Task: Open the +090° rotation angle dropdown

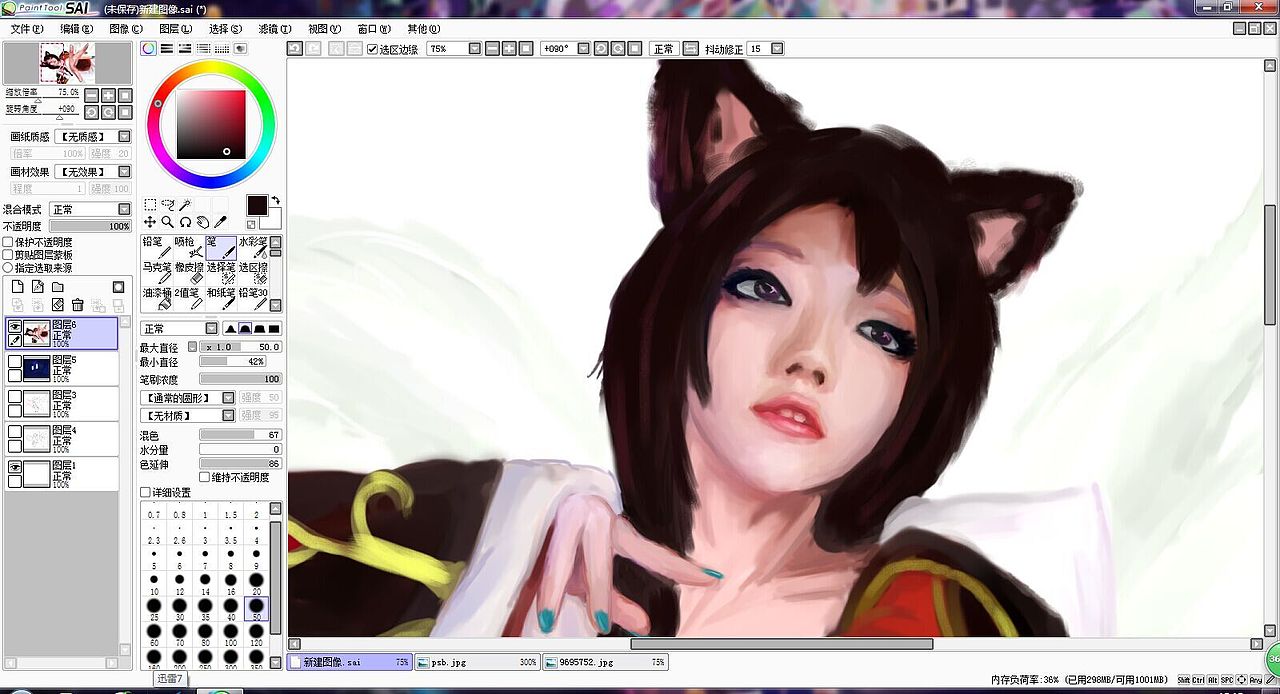Action: (584, 48)
